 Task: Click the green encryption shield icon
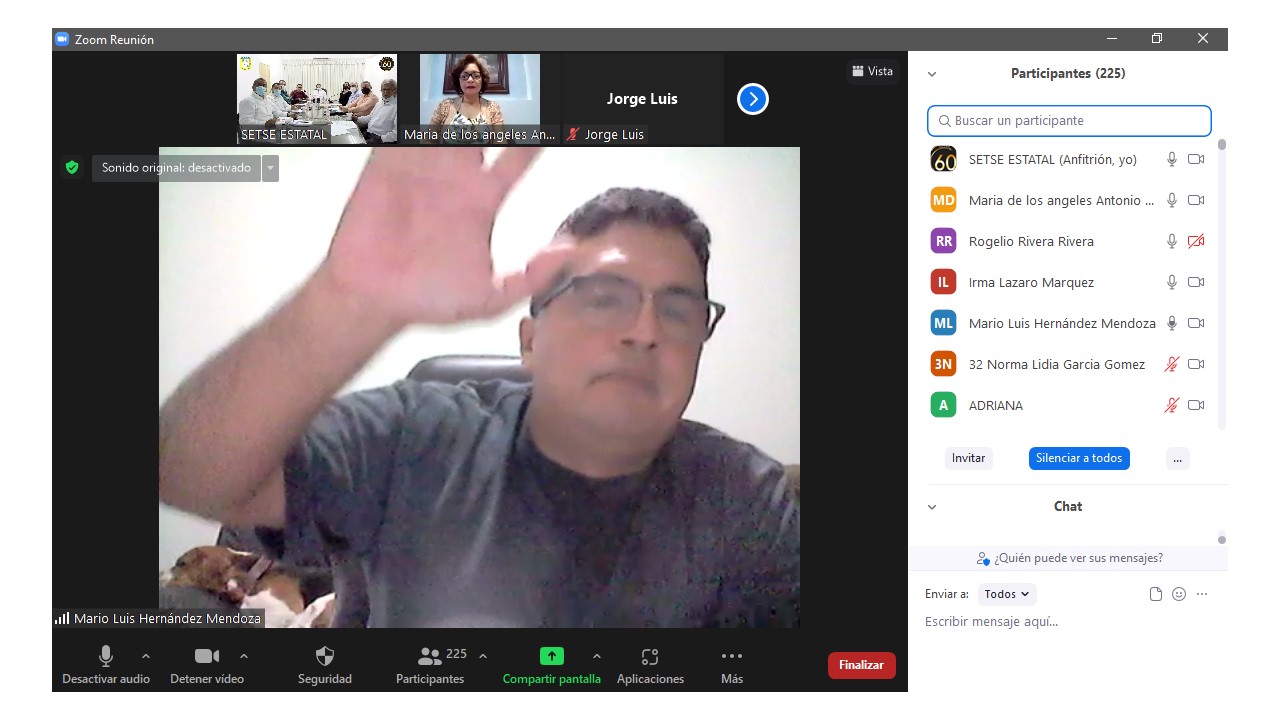[x=72, y=167]
